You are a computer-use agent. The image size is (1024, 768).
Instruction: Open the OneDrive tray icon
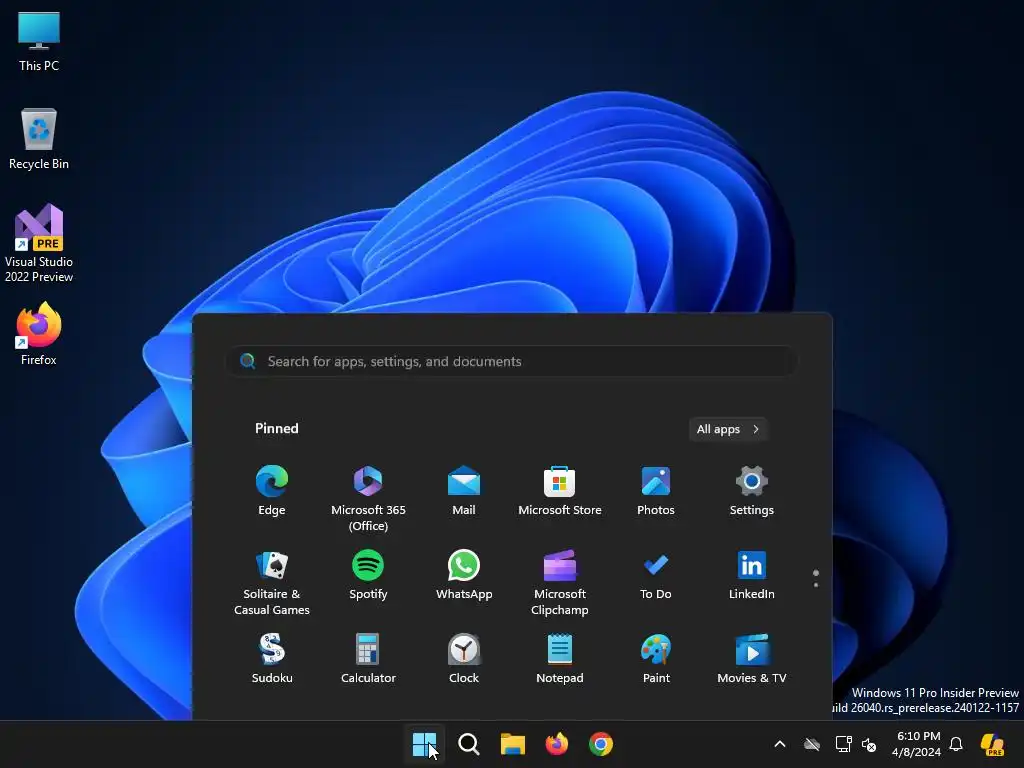pos(812,744)
